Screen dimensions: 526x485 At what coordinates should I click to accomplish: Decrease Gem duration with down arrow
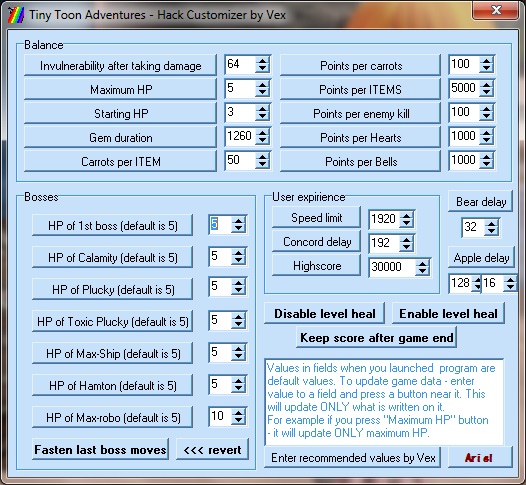262,141
